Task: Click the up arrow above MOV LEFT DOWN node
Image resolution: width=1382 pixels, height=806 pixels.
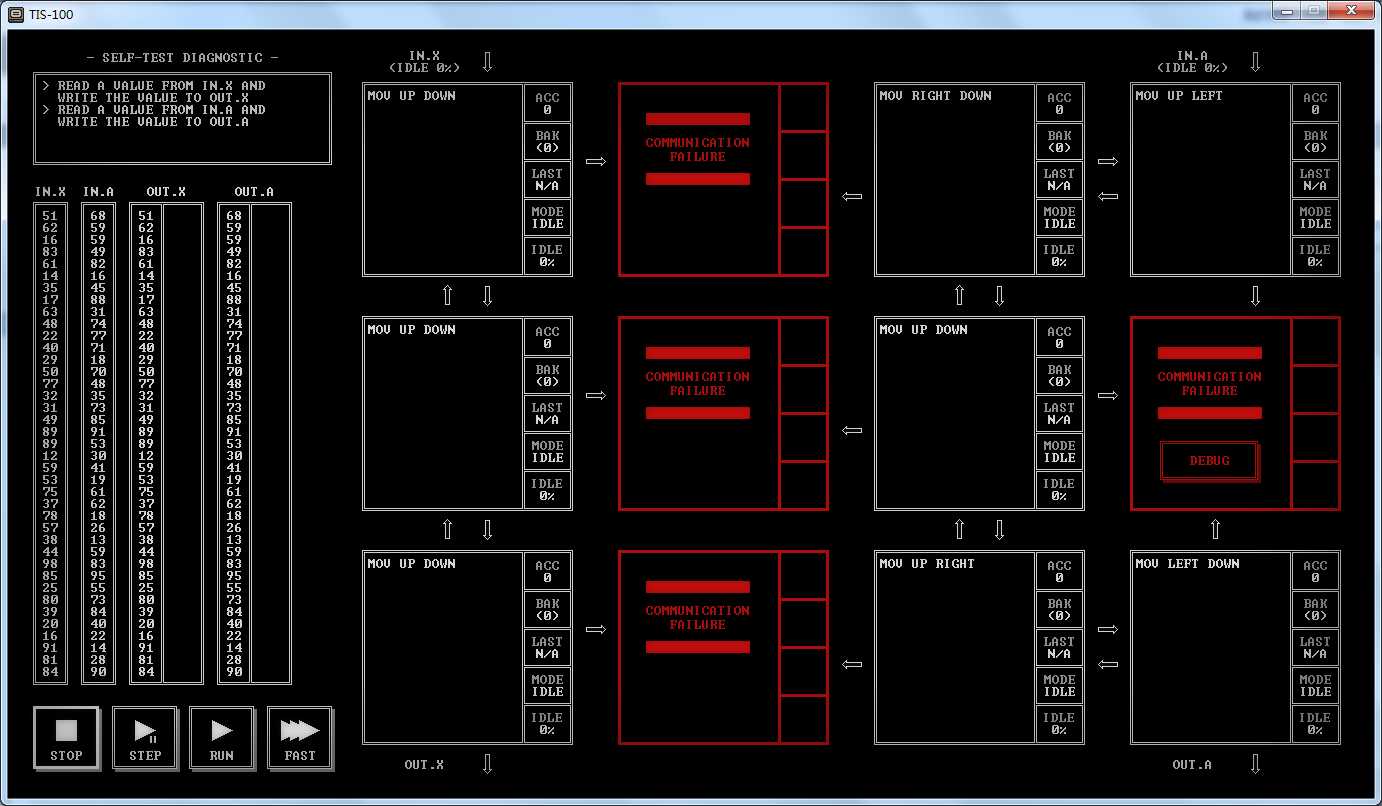Action: point(1216,530)
